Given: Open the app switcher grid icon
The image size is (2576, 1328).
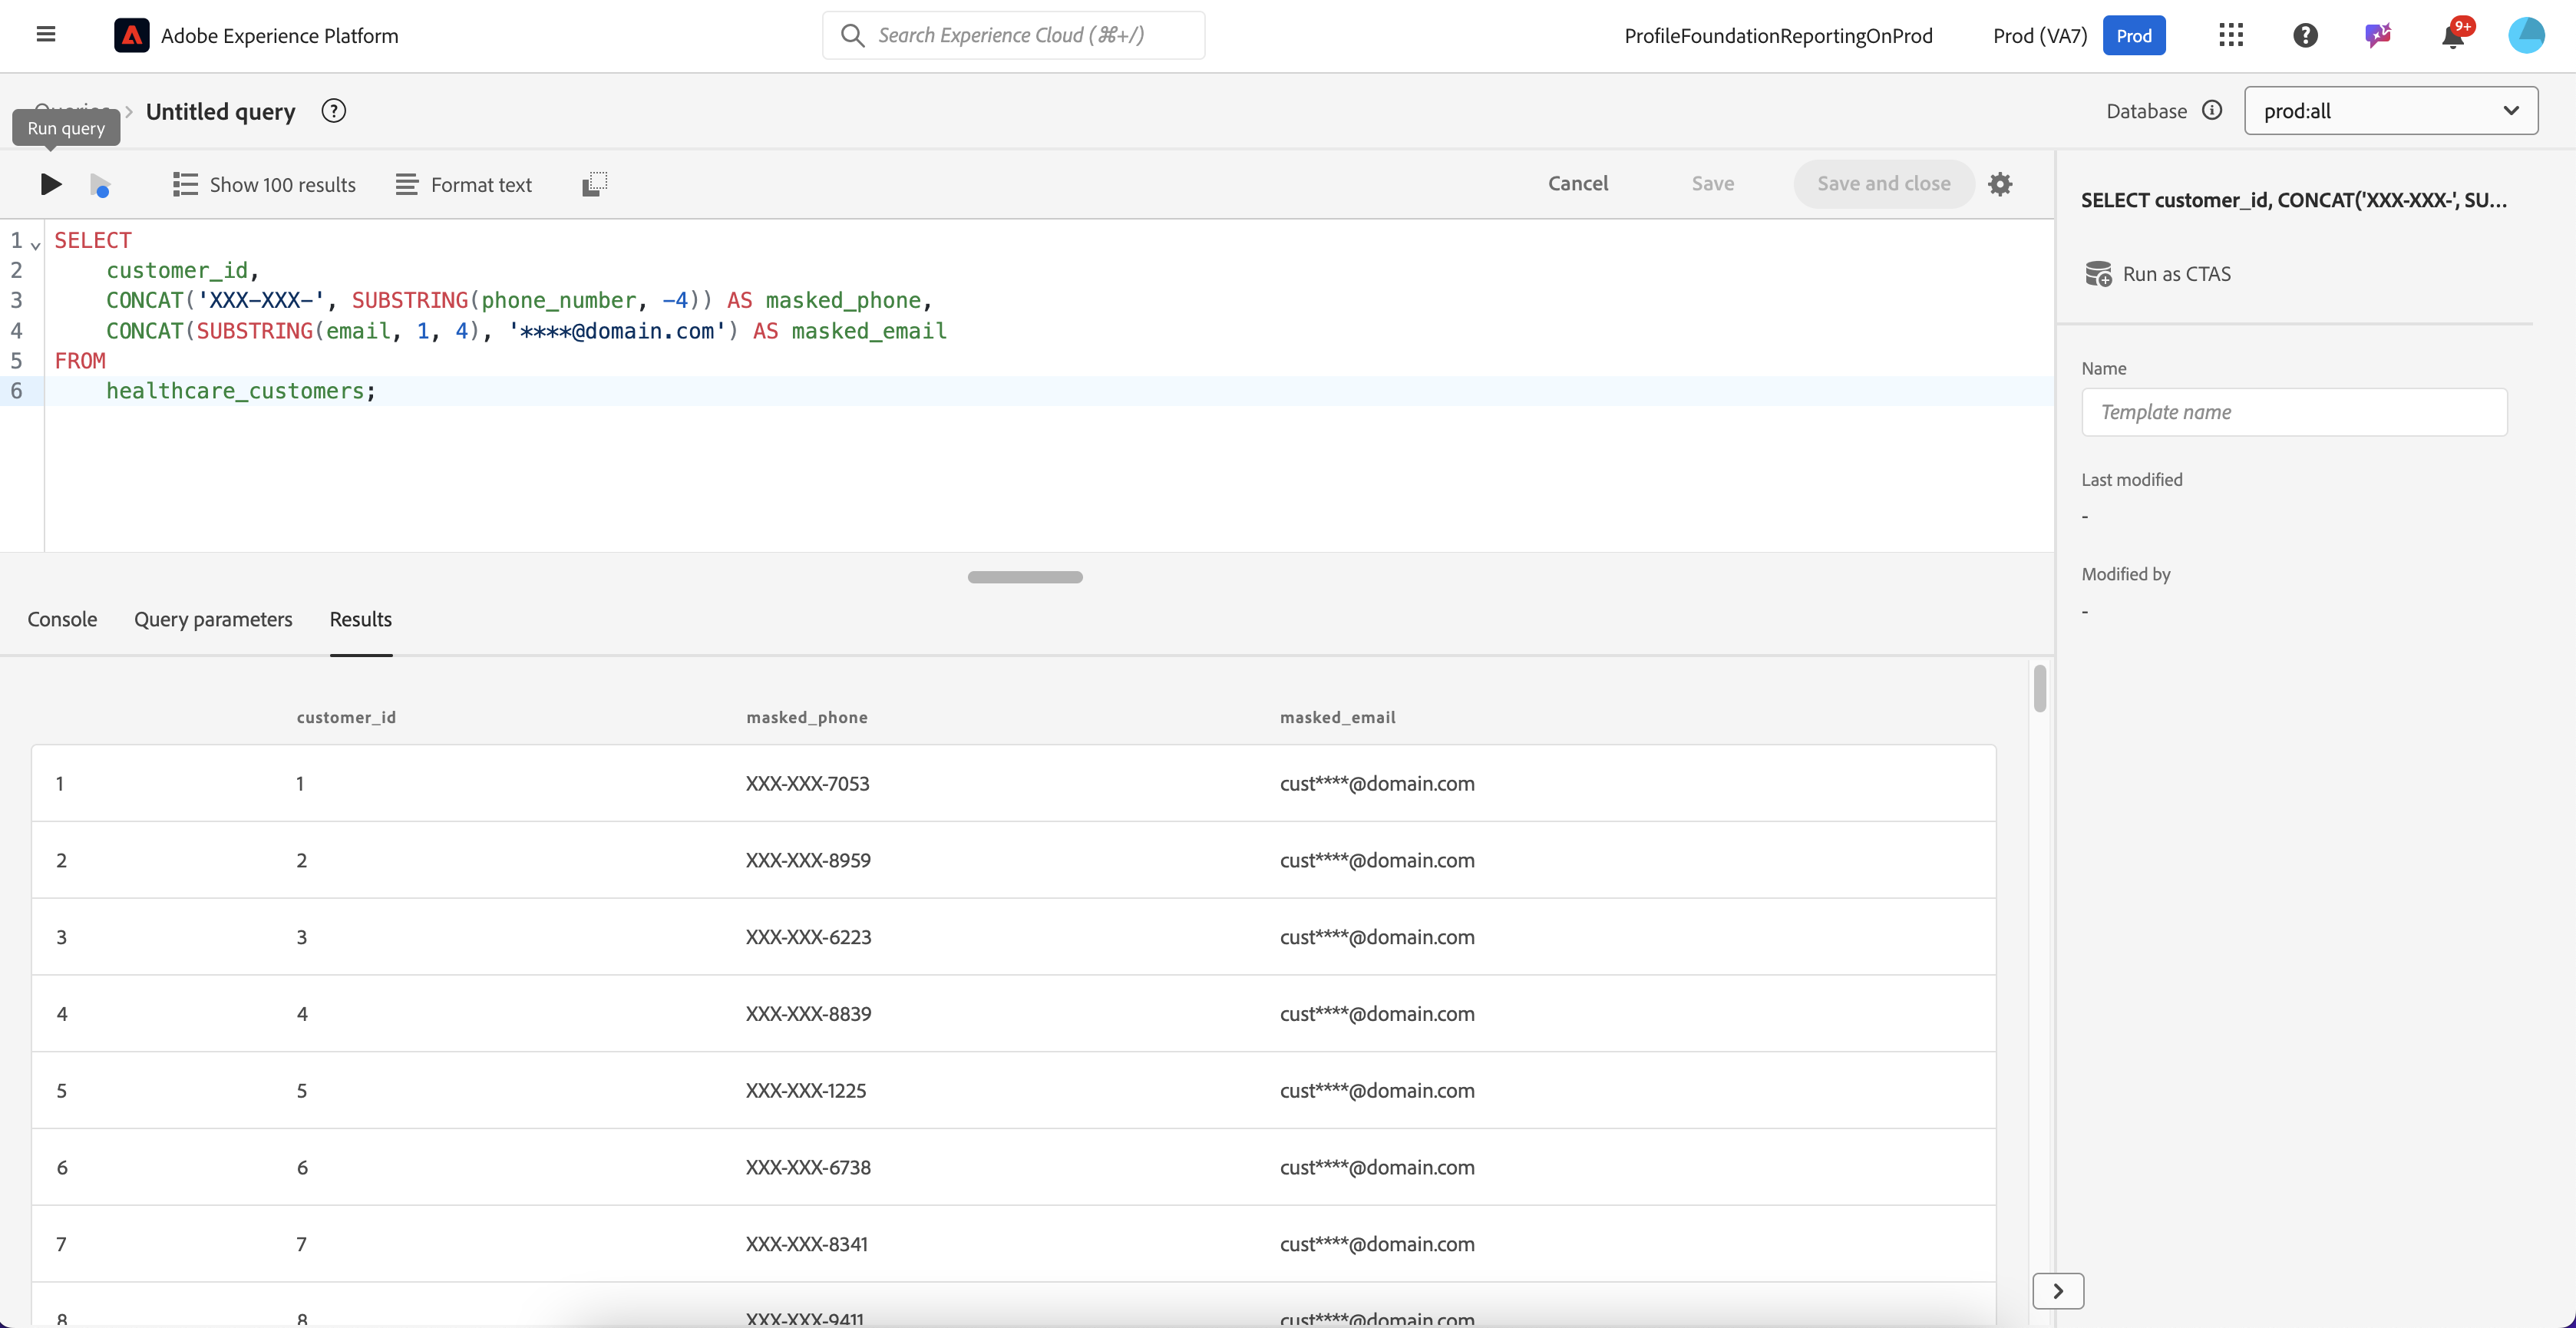Looking at the screenshot, I should click(x=2231, y=36).
